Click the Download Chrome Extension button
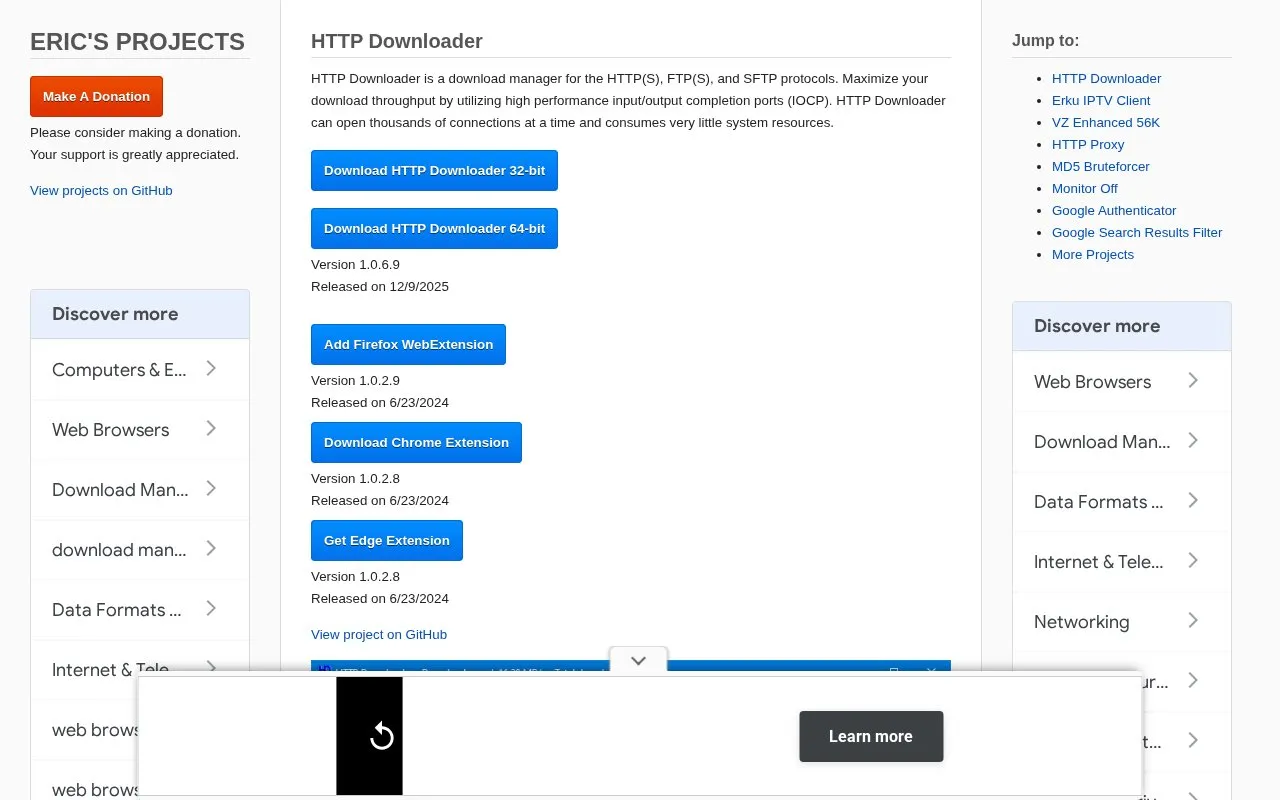The height and width of the screenshot is (800, 1280). pos(416,442)
